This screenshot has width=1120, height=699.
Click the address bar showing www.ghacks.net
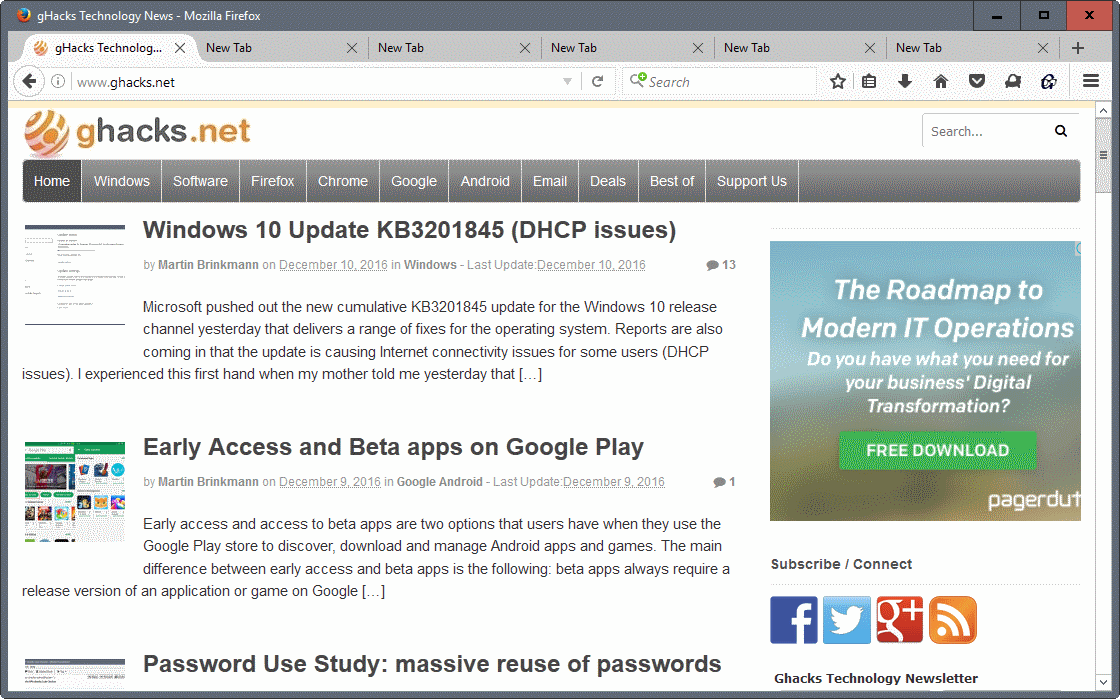click(x=314, y=81)
